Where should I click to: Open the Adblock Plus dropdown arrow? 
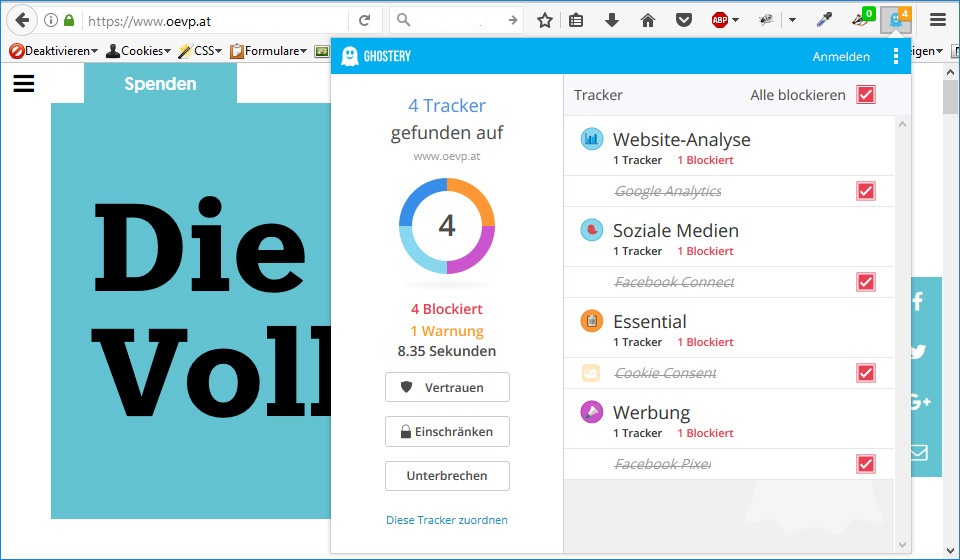click(x=736, y=20)
